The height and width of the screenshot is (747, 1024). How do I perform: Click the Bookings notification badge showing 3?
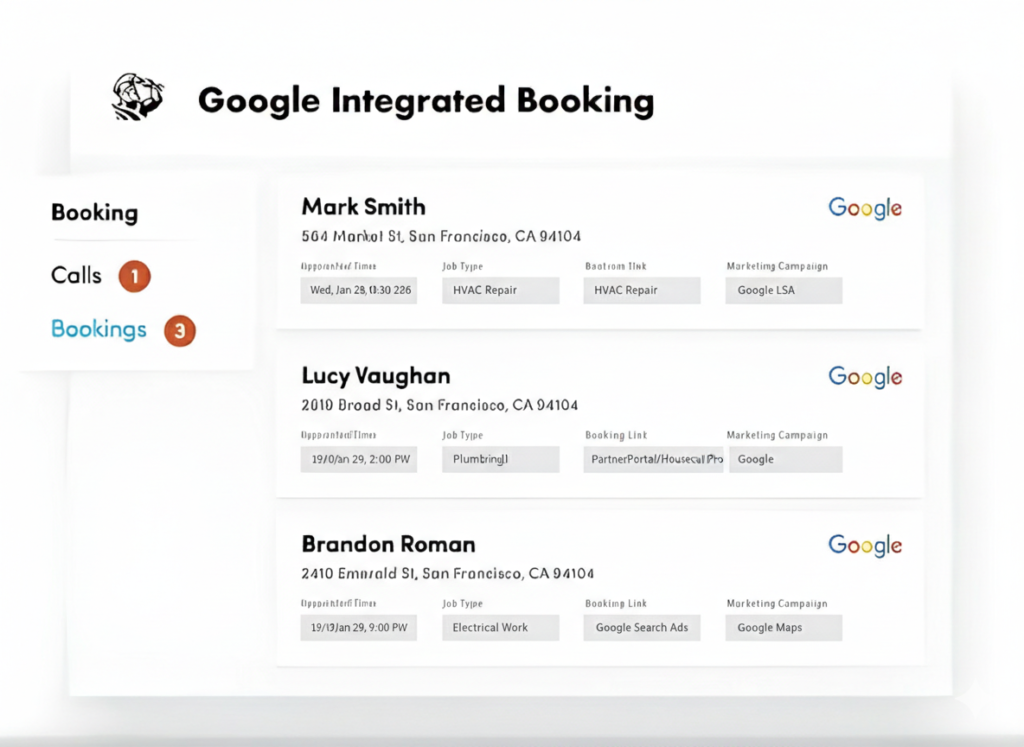pyautogui.click(x=179, y=331)
